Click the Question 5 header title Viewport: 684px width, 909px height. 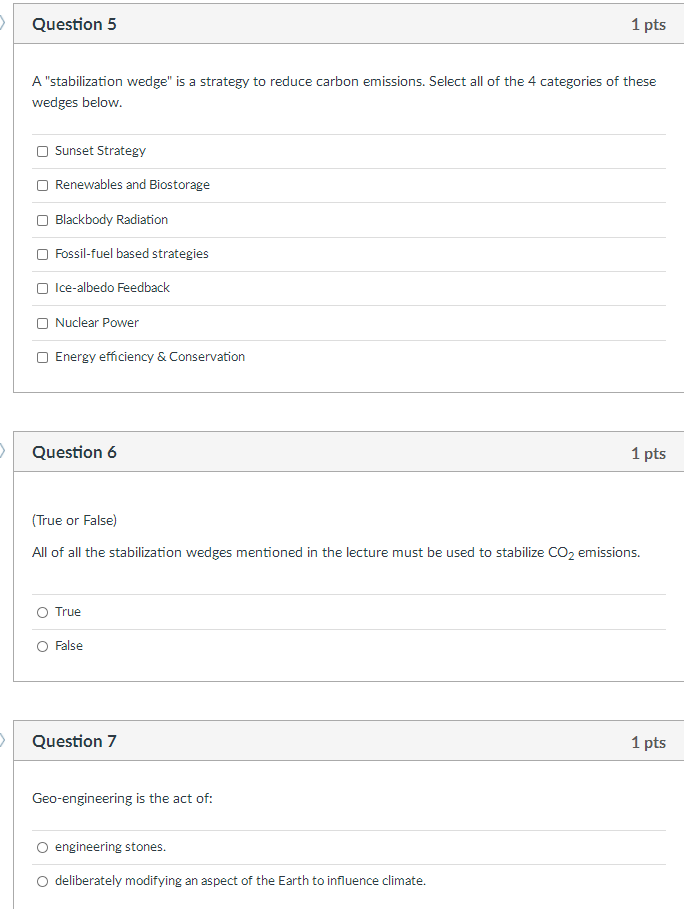pyautogui.click(x=74, y=24)
